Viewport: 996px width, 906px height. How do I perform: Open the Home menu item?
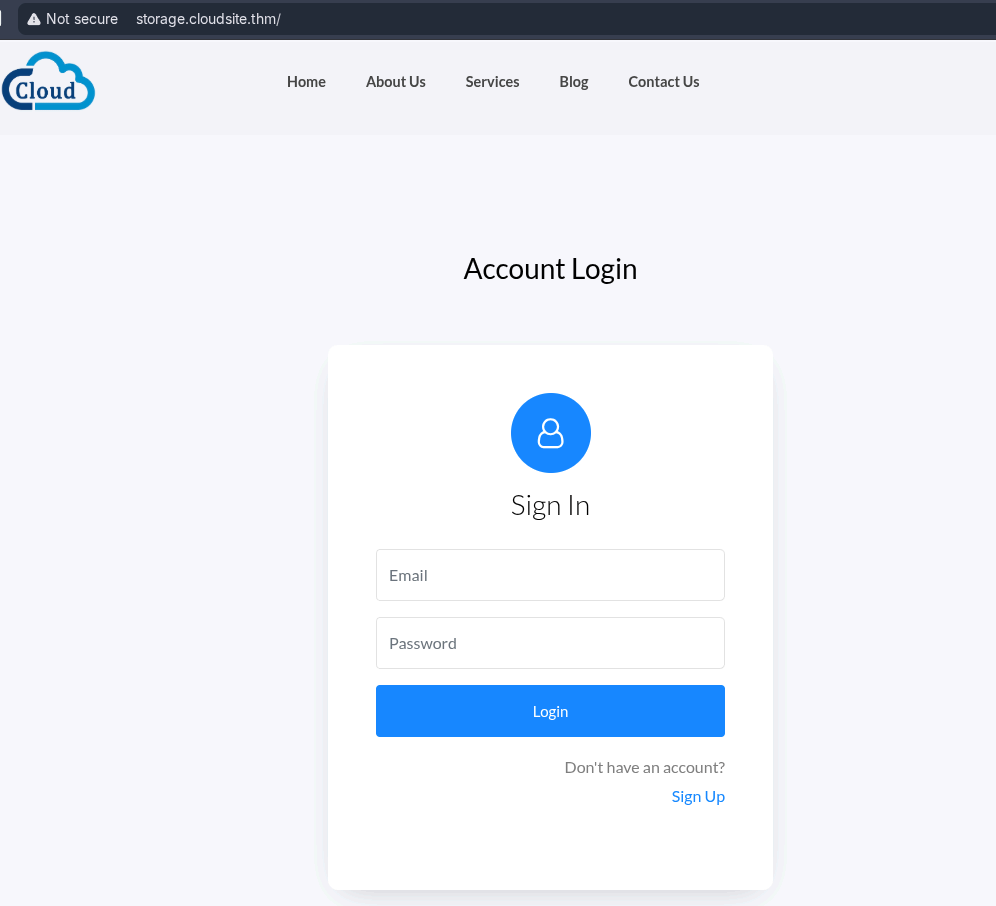coord(306,82)
